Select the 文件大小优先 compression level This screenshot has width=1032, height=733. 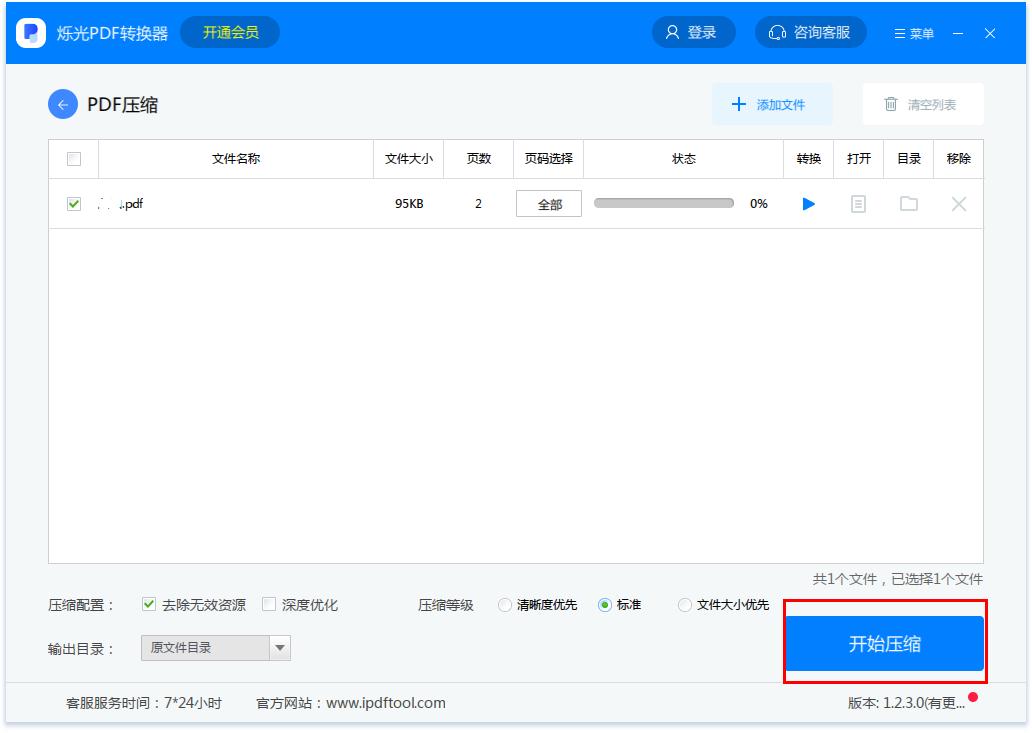pyautogui.click(x=684, y=604)
